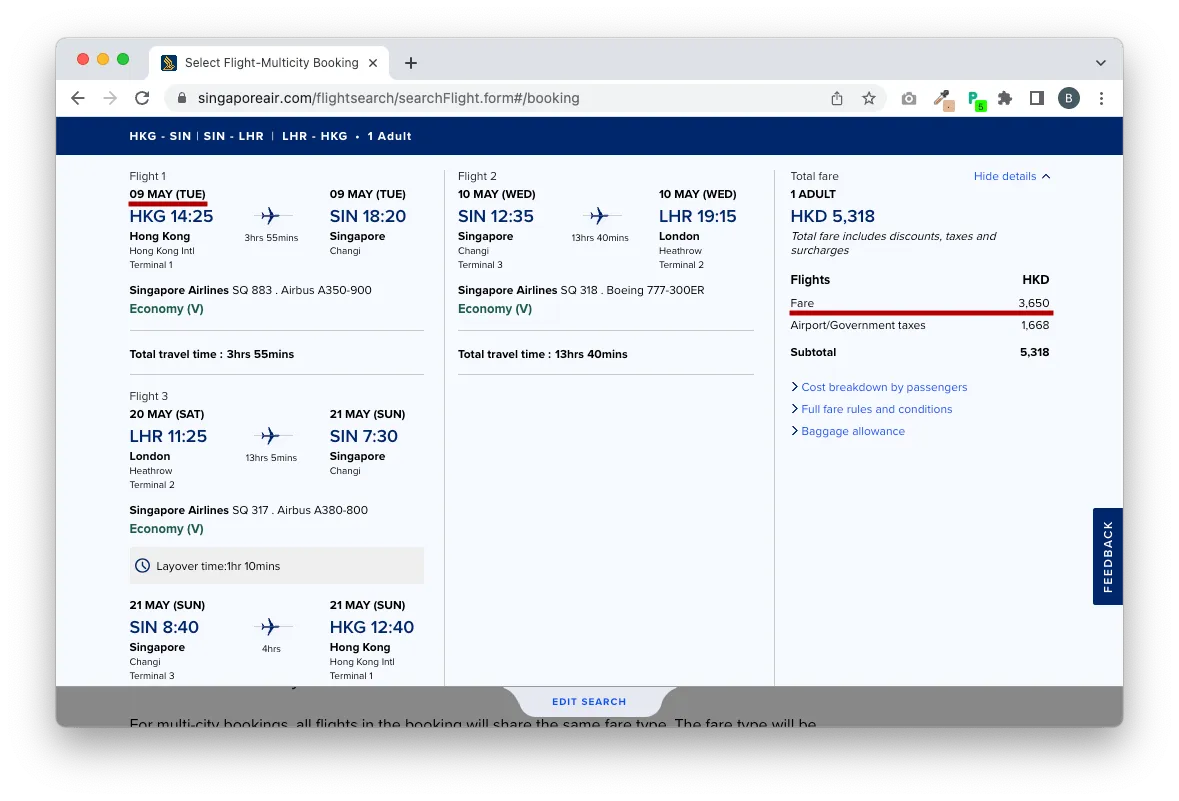
Task: Open the Extensions puzzle piece menu
Action: pyautogui.click(x=1005, y=98)
